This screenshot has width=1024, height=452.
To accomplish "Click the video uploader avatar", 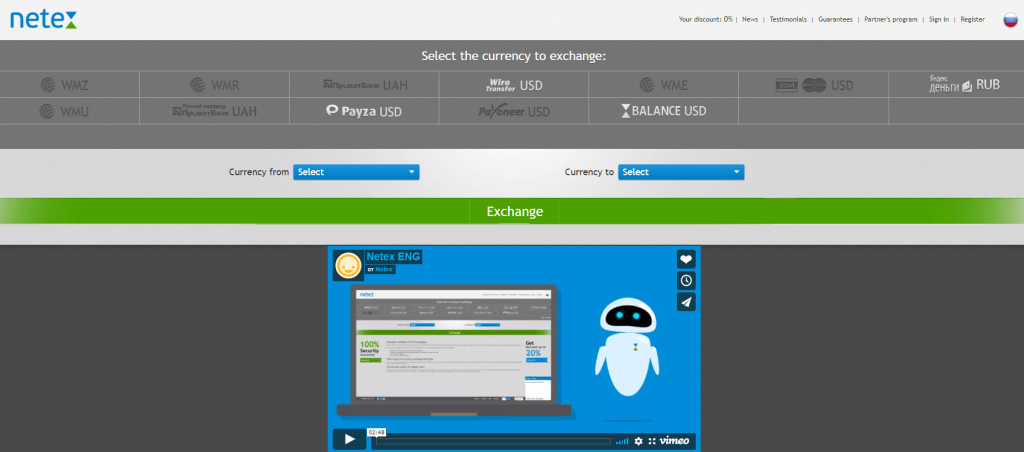I will point(348,265).
